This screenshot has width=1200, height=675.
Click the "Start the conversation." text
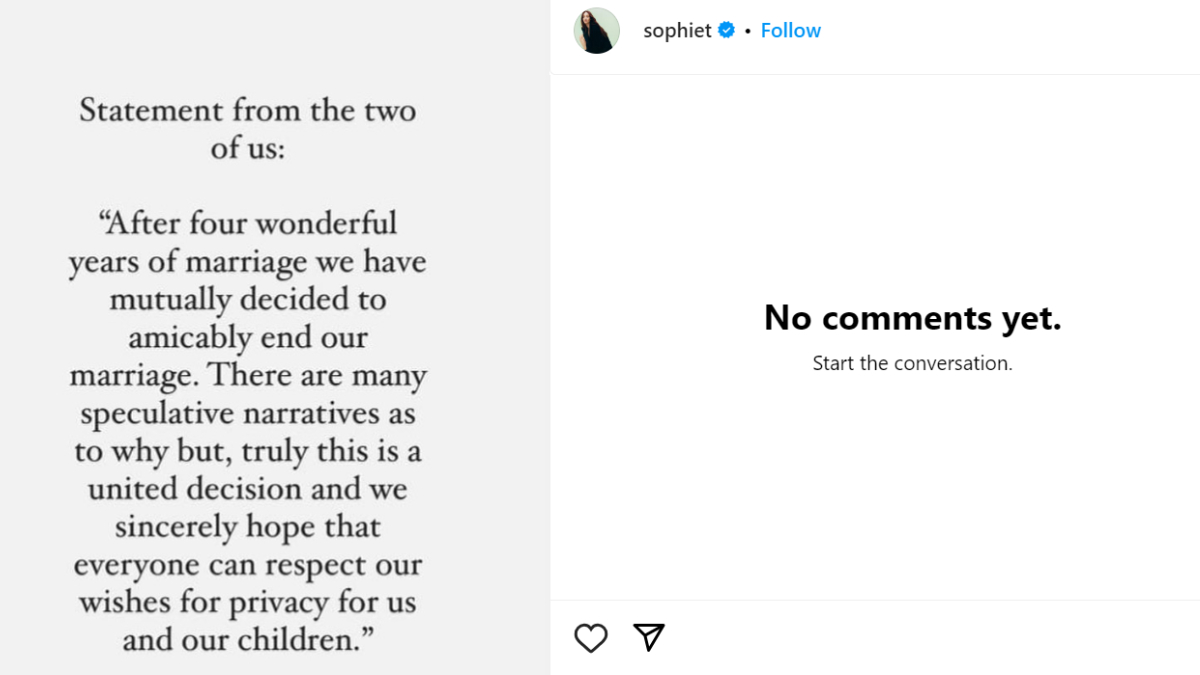point(912,363)
